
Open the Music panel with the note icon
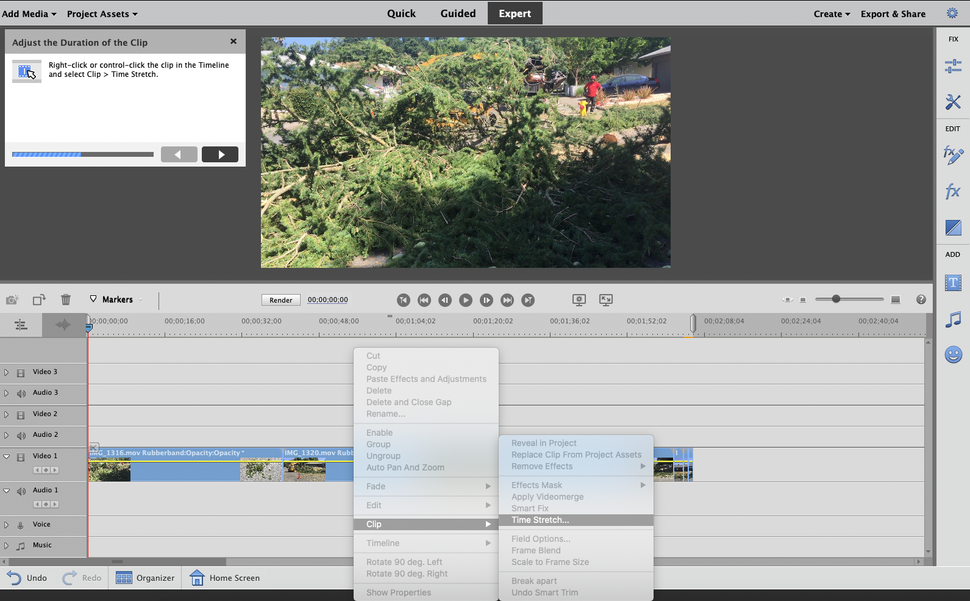952,318
